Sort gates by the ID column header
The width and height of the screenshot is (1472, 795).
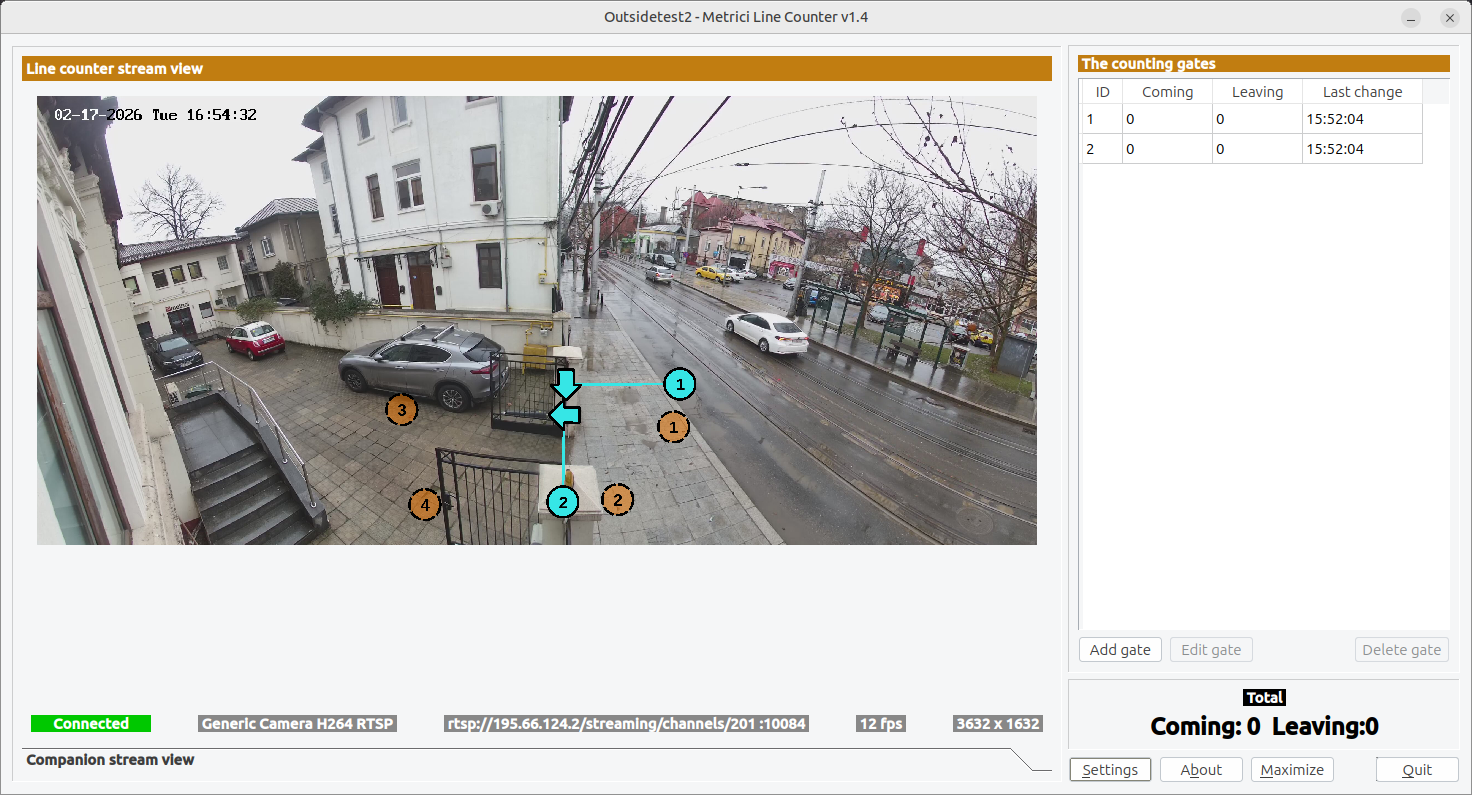coord(1102,92)
